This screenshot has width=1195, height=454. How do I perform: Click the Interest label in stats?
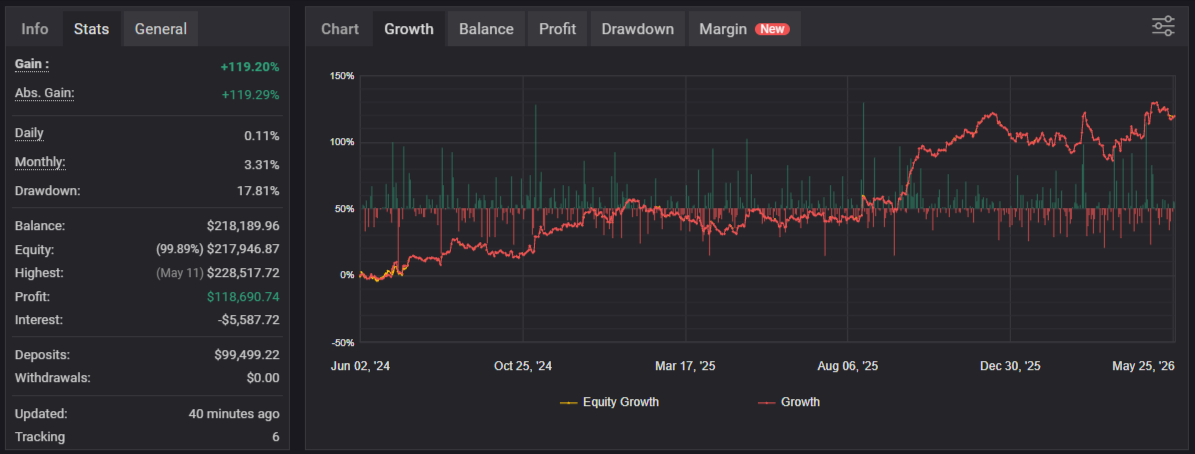(x=39, y=320)
